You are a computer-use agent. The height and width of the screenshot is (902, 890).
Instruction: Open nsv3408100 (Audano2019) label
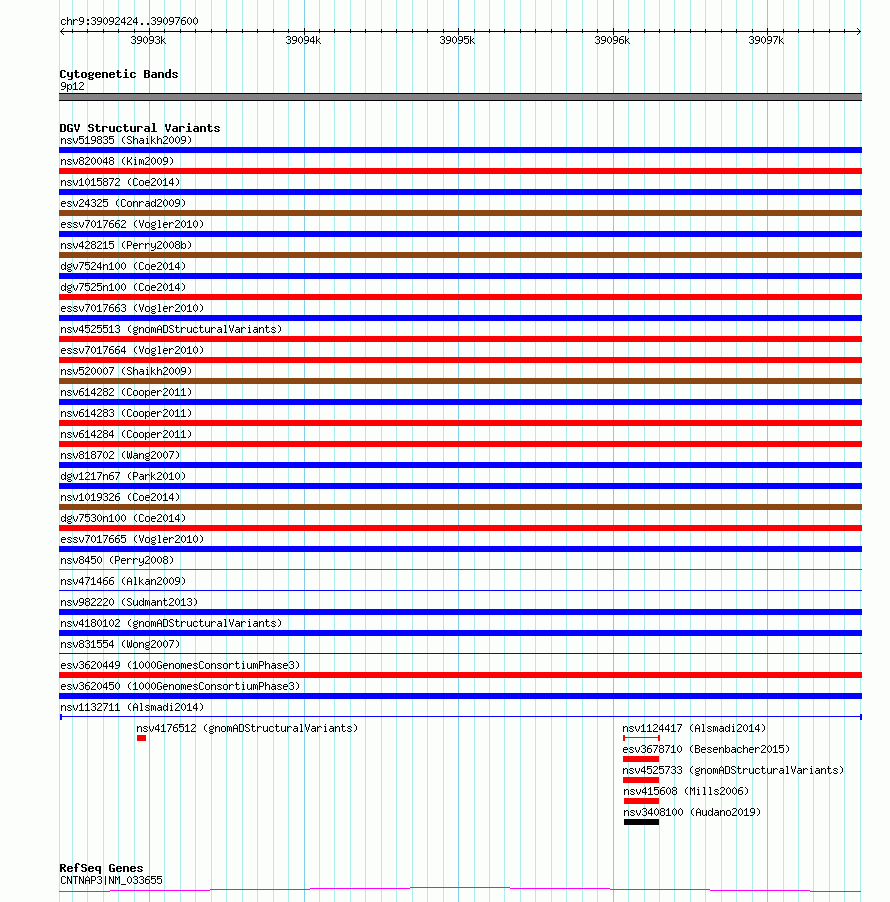tap(692, 812)
